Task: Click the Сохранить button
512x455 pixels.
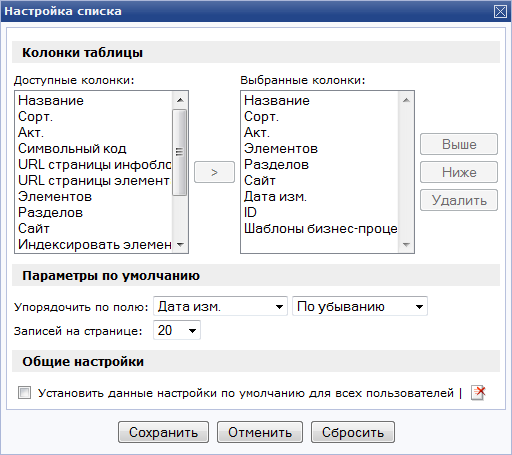Action: tap(163, 432)
